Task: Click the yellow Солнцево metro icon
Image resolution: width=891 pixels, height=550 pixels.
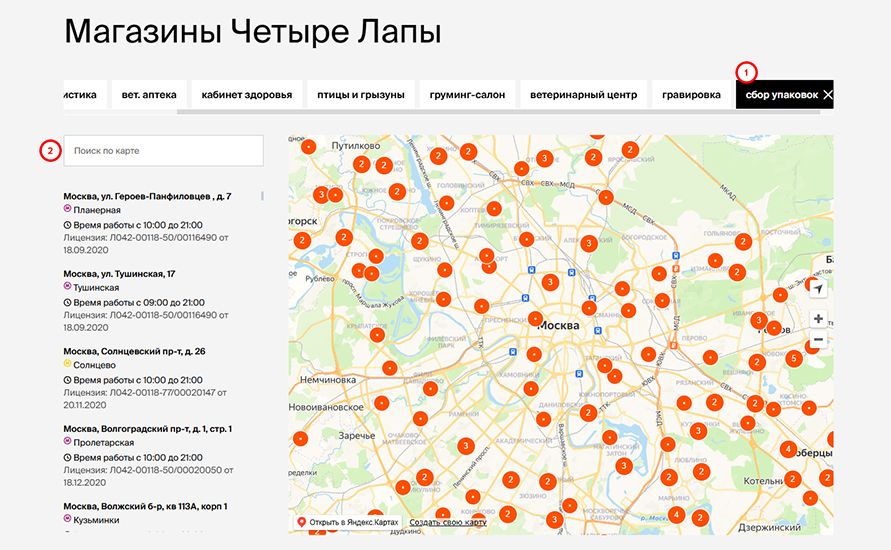Action: click(68, 365)
